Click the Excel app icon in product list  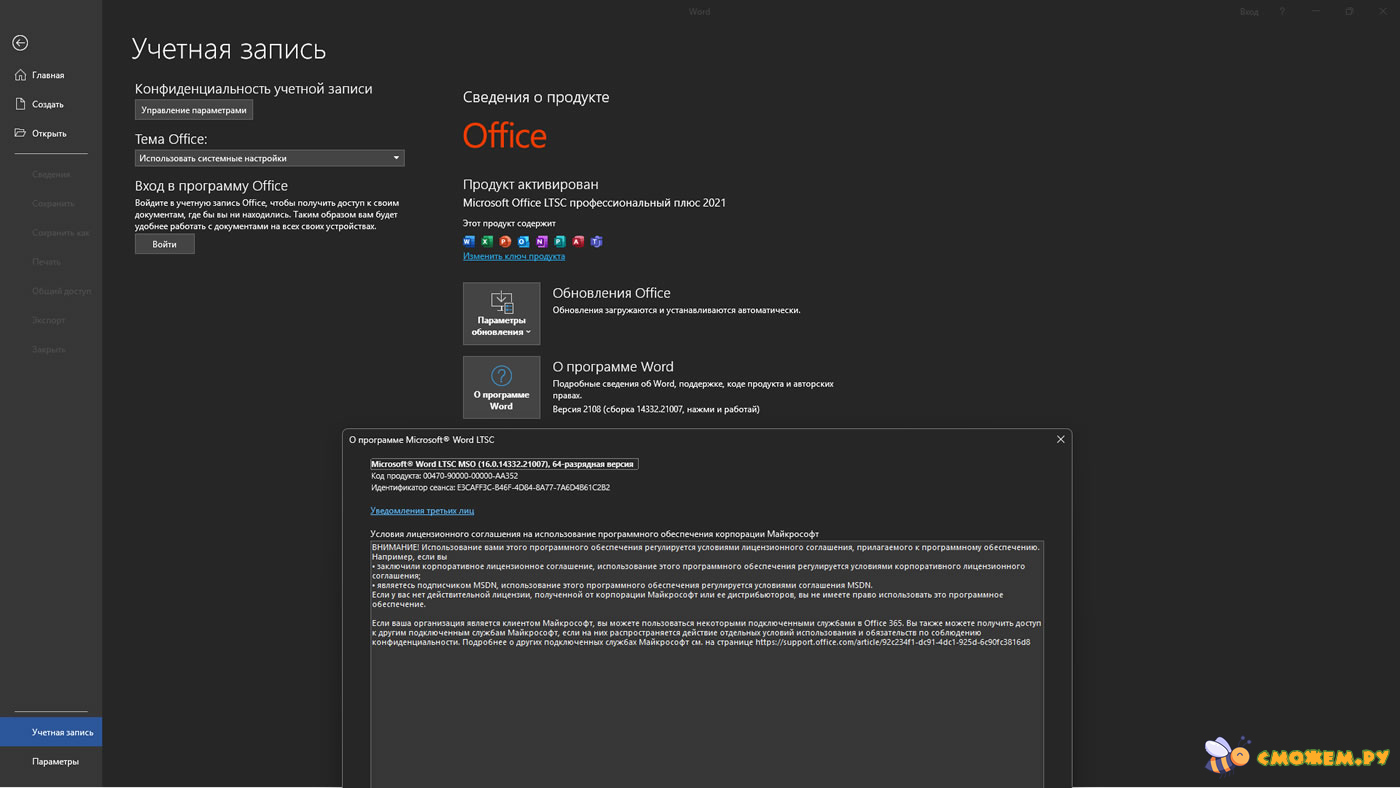click(x=487, y=241)
